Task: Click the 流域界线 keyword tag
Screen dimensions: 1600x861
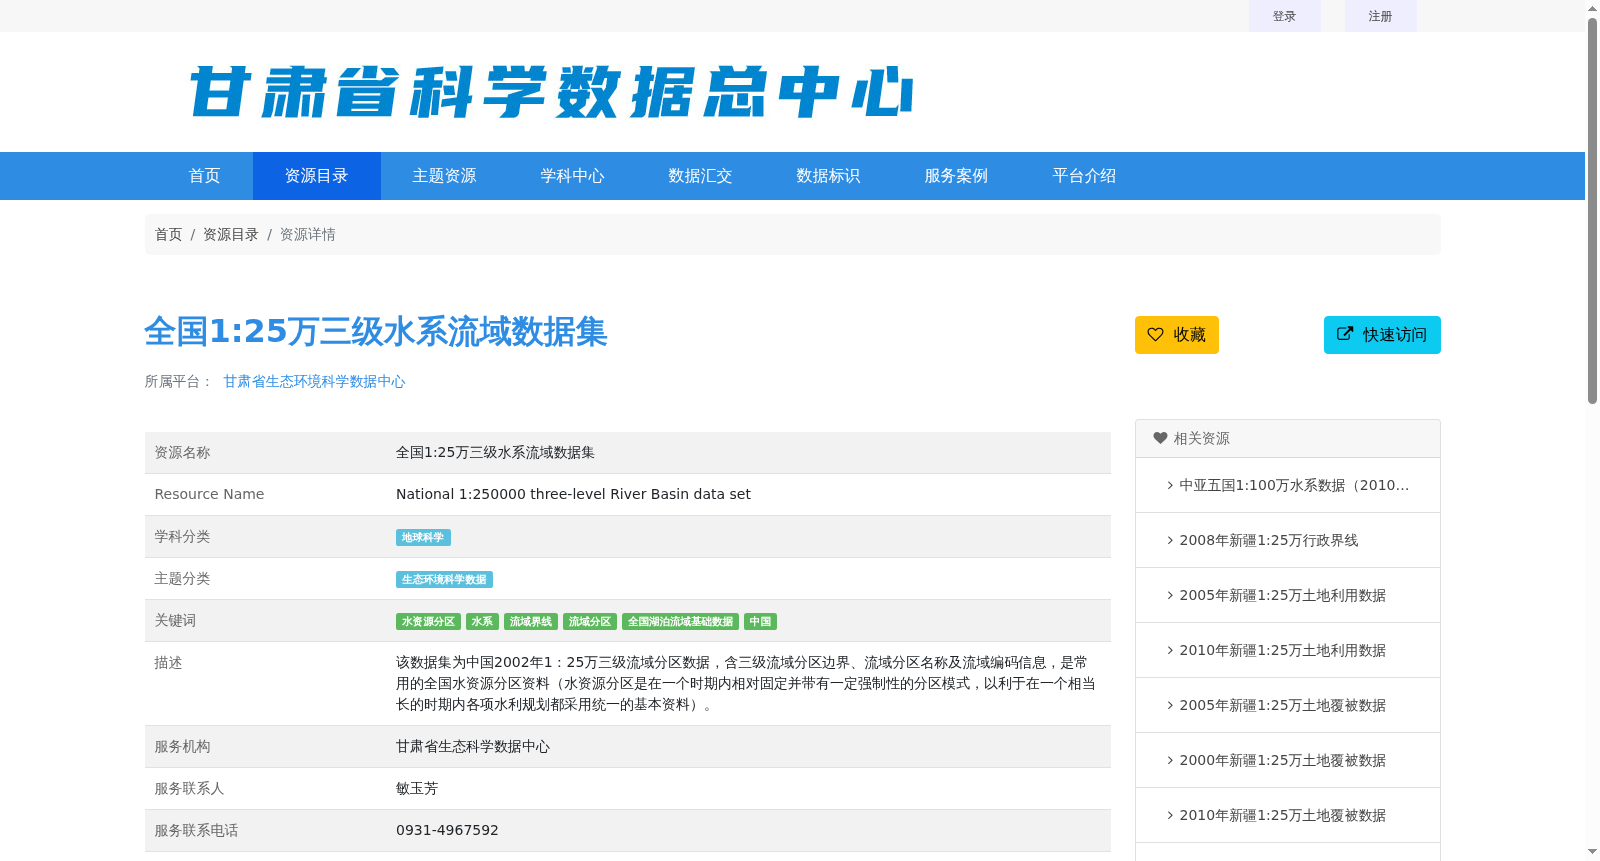Action: point(531,622)
